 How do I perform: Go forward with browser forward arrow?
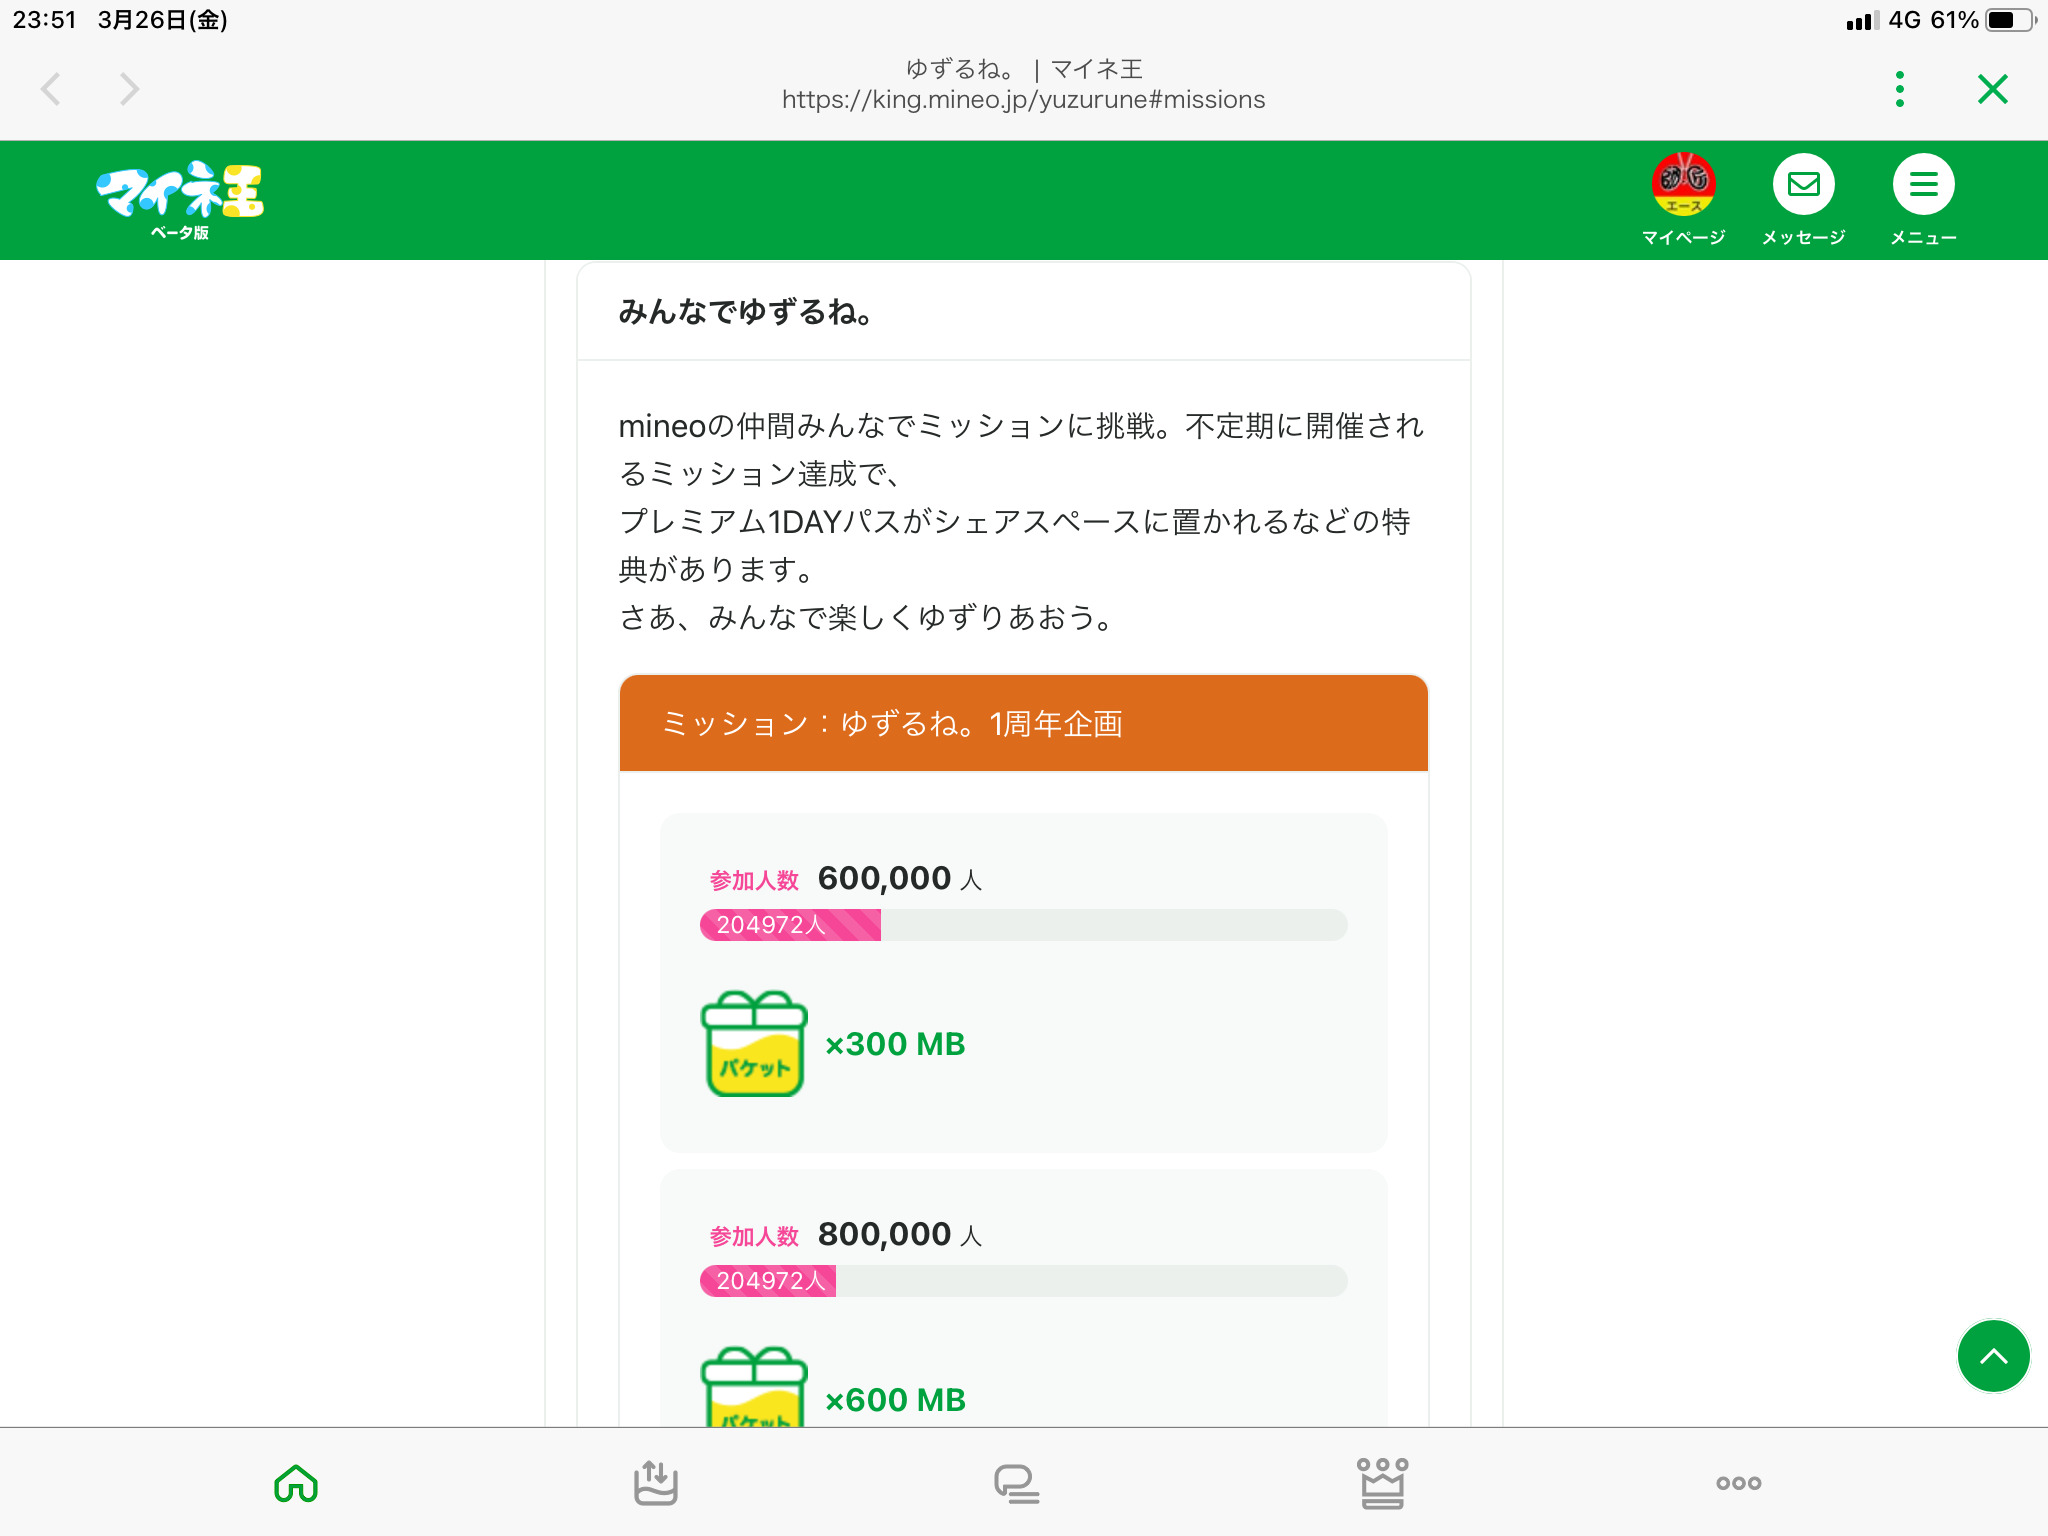click(129, 89)
